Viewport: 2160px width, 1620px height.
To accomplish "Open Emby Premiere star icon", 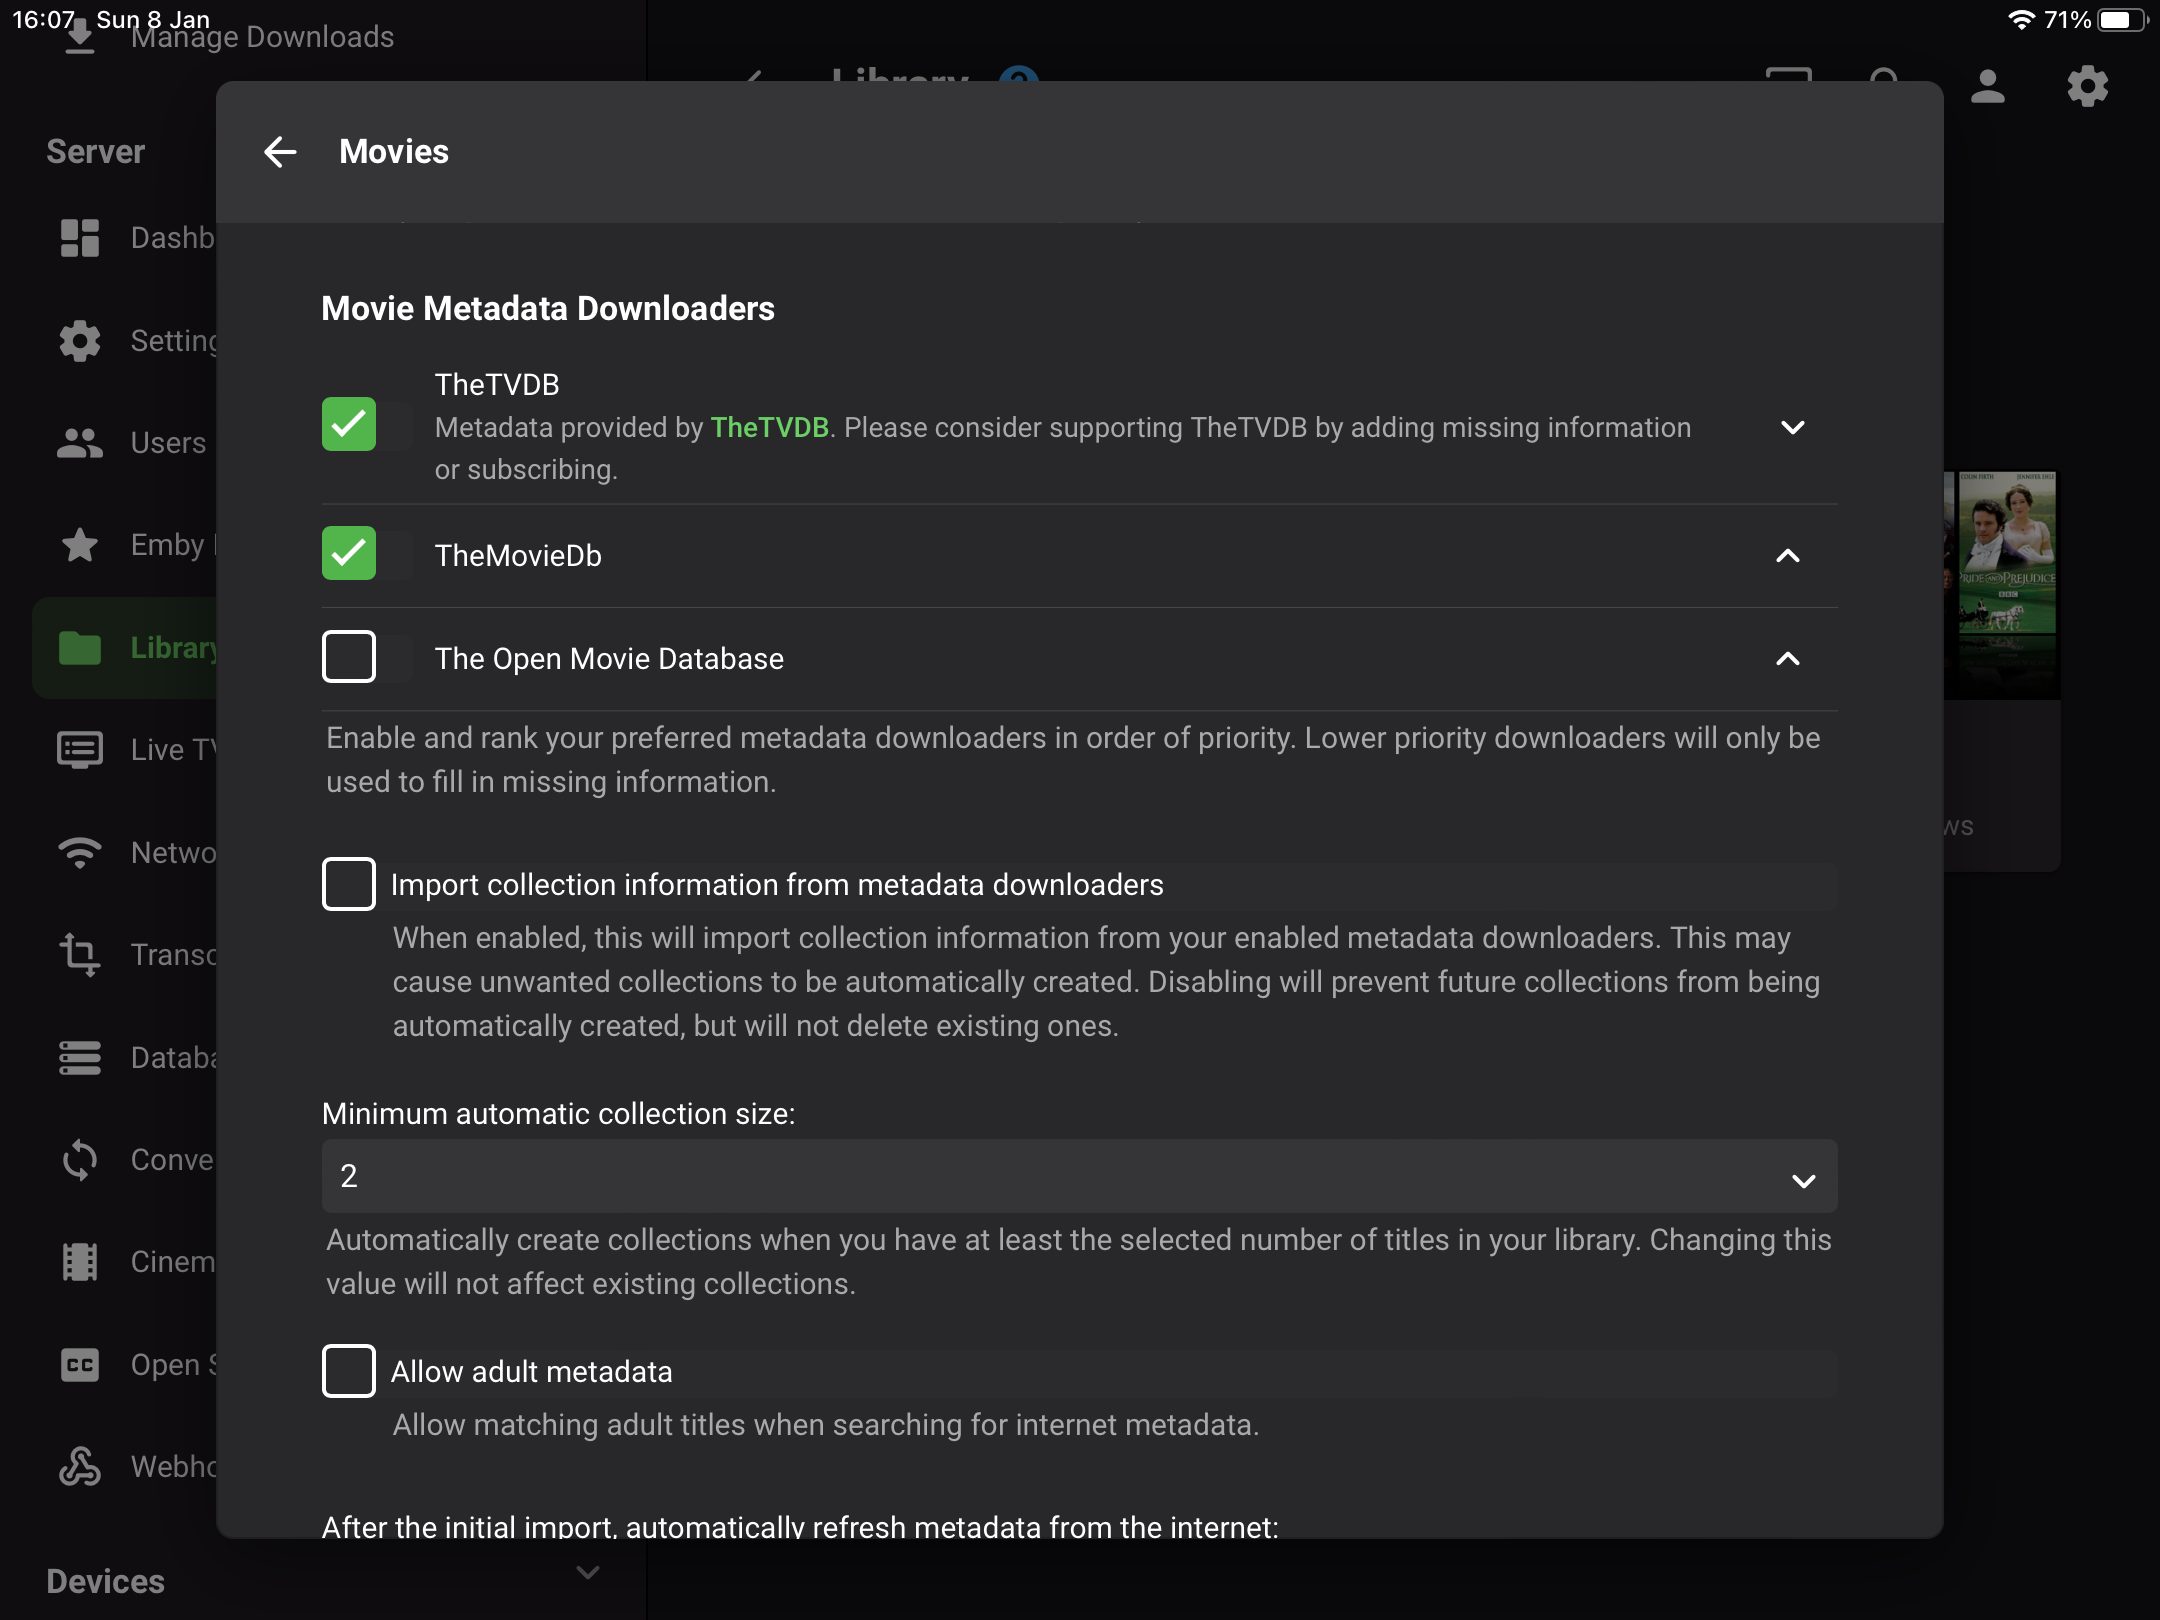I will [80, 545].
